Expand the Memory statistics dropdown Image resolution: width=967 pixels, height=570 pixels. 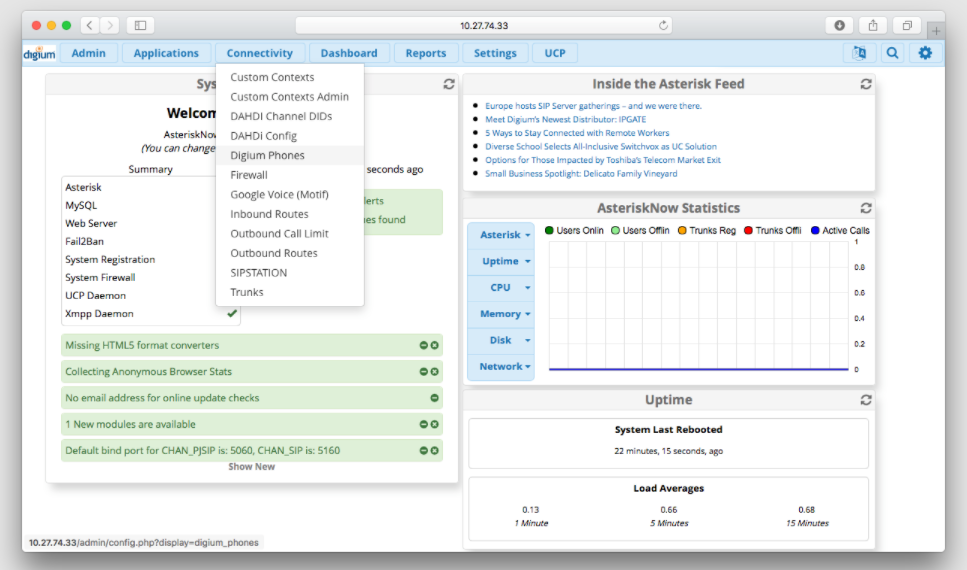pos(501,314)
